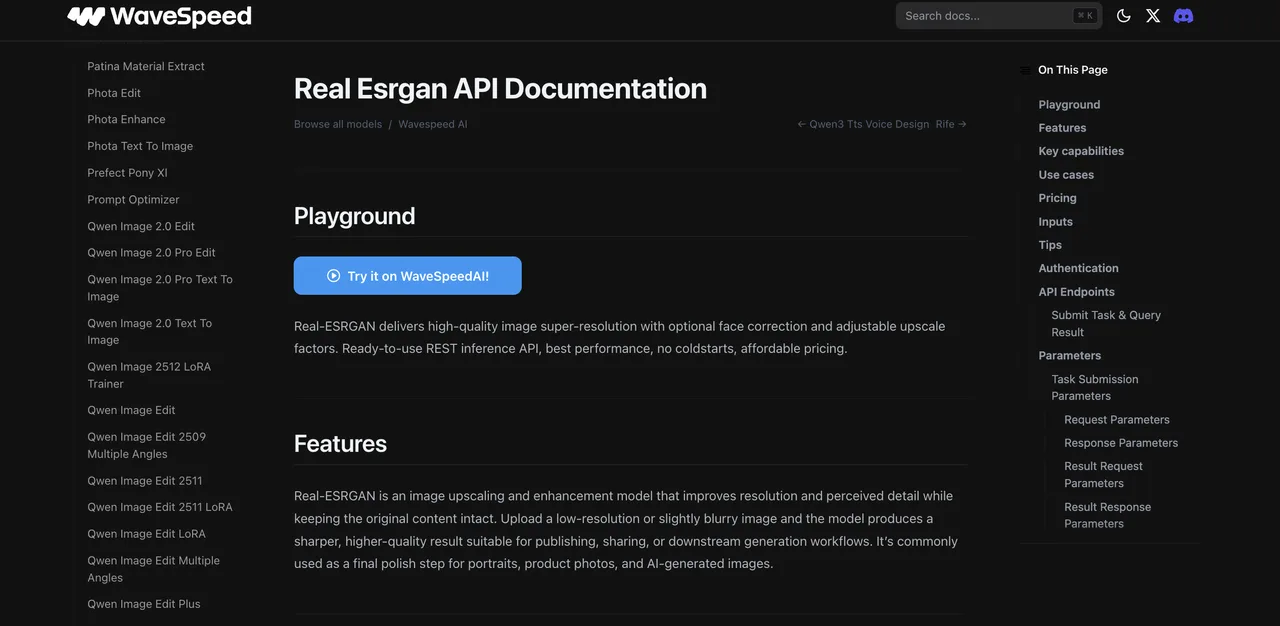Open Qwen Image Edit LoRA entry
1280x626 pixels.
click(146, 534)
